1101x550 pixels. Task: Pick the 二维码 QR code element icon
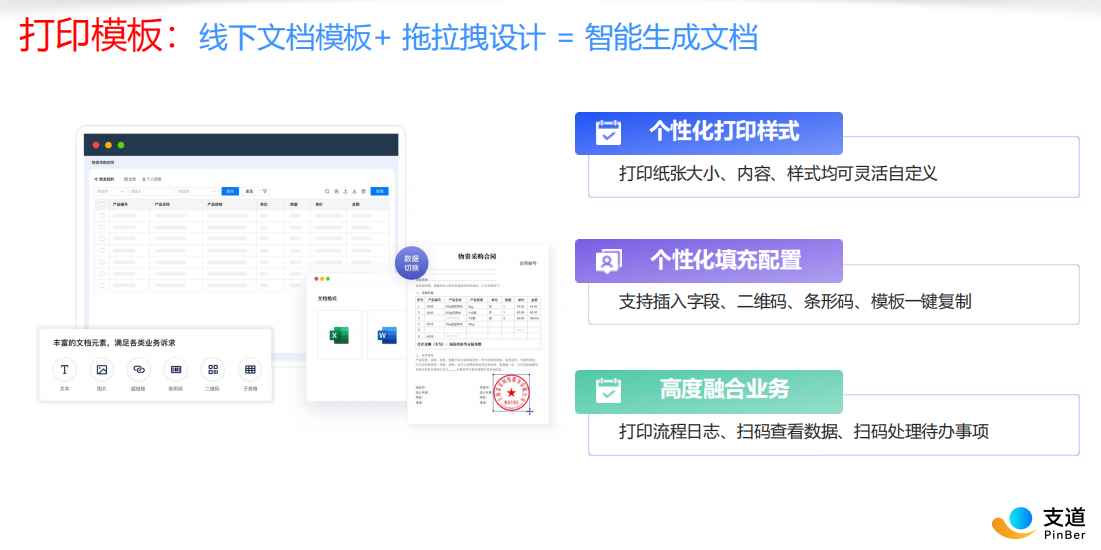click(212, 369)
